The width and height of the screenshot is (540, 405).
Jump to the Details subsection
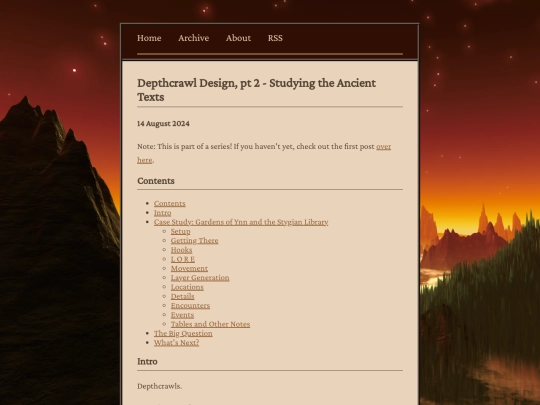point(183,296)
